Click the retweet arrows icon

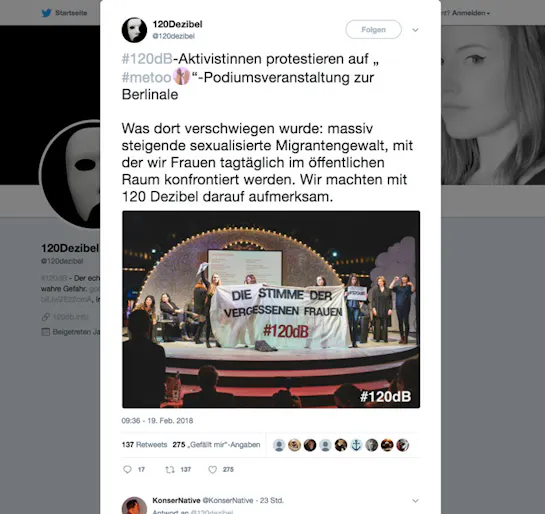[170, 470]
